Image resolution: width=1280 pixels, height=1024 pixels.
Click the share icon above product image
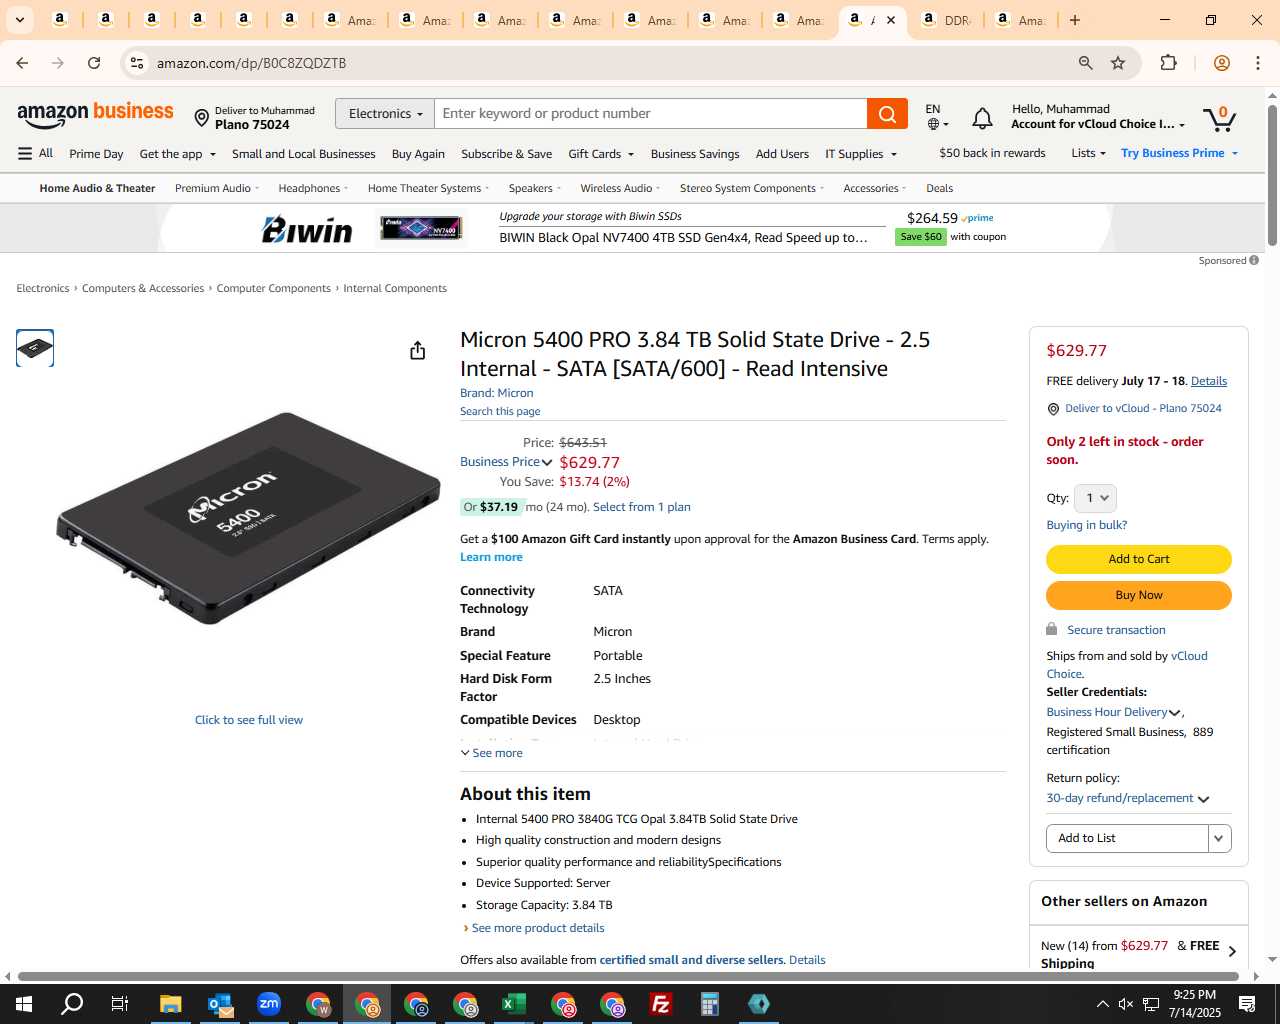(418, 350)
